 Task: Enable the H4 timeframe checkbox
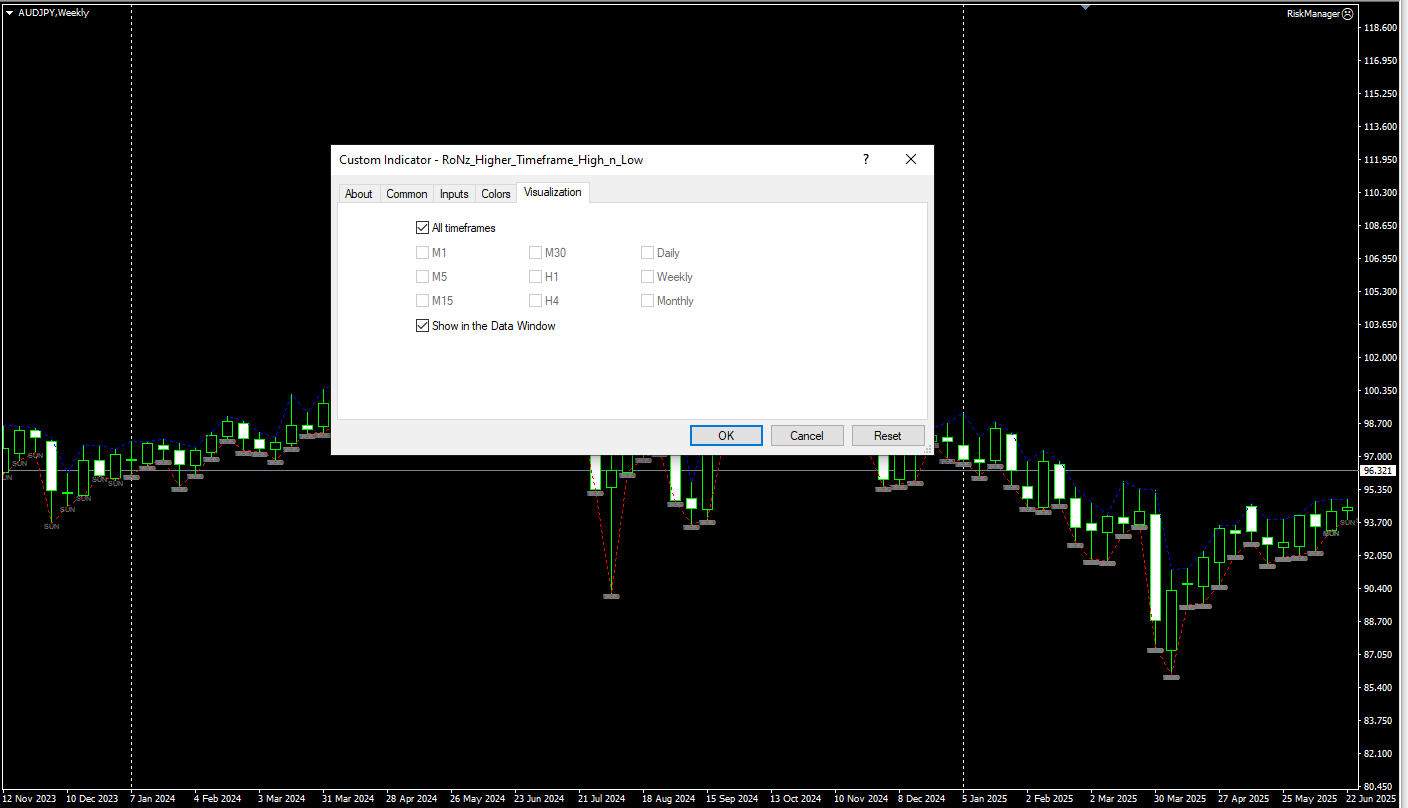[535, 300]
